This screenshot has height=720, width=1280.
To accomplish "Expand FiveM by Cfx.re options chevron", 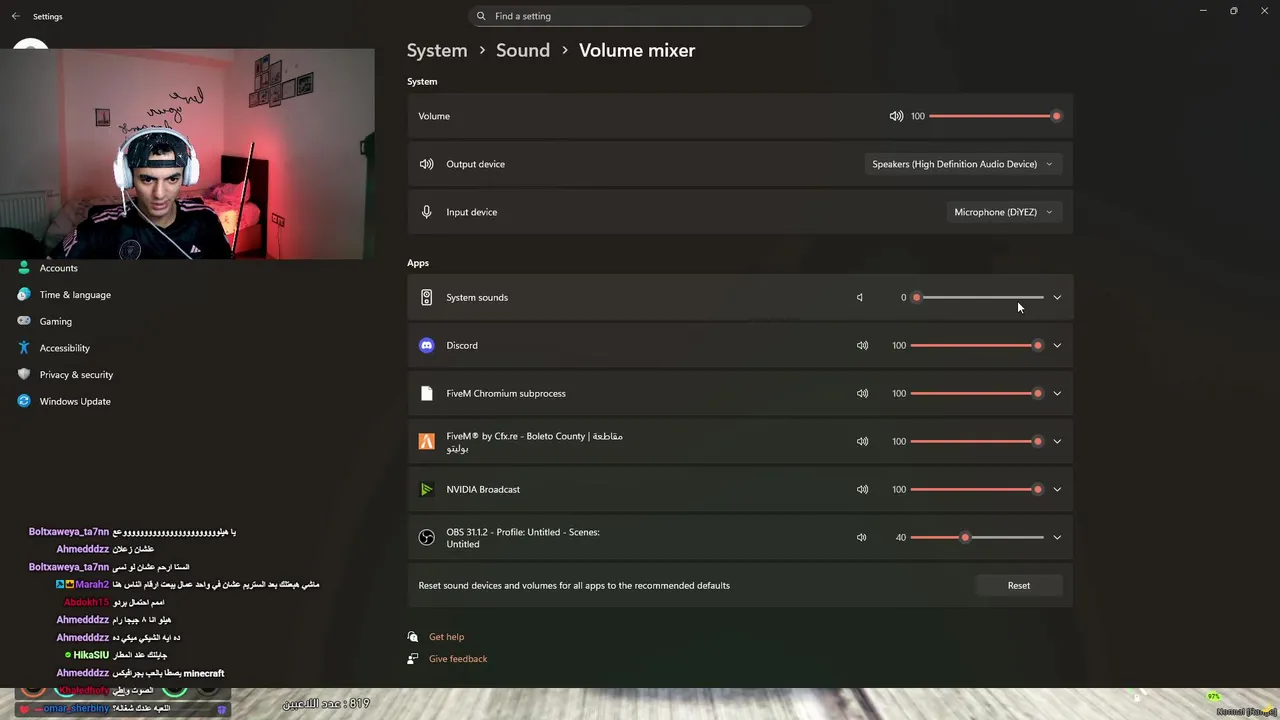I will pyautogui.click(x=1057, y=441).
